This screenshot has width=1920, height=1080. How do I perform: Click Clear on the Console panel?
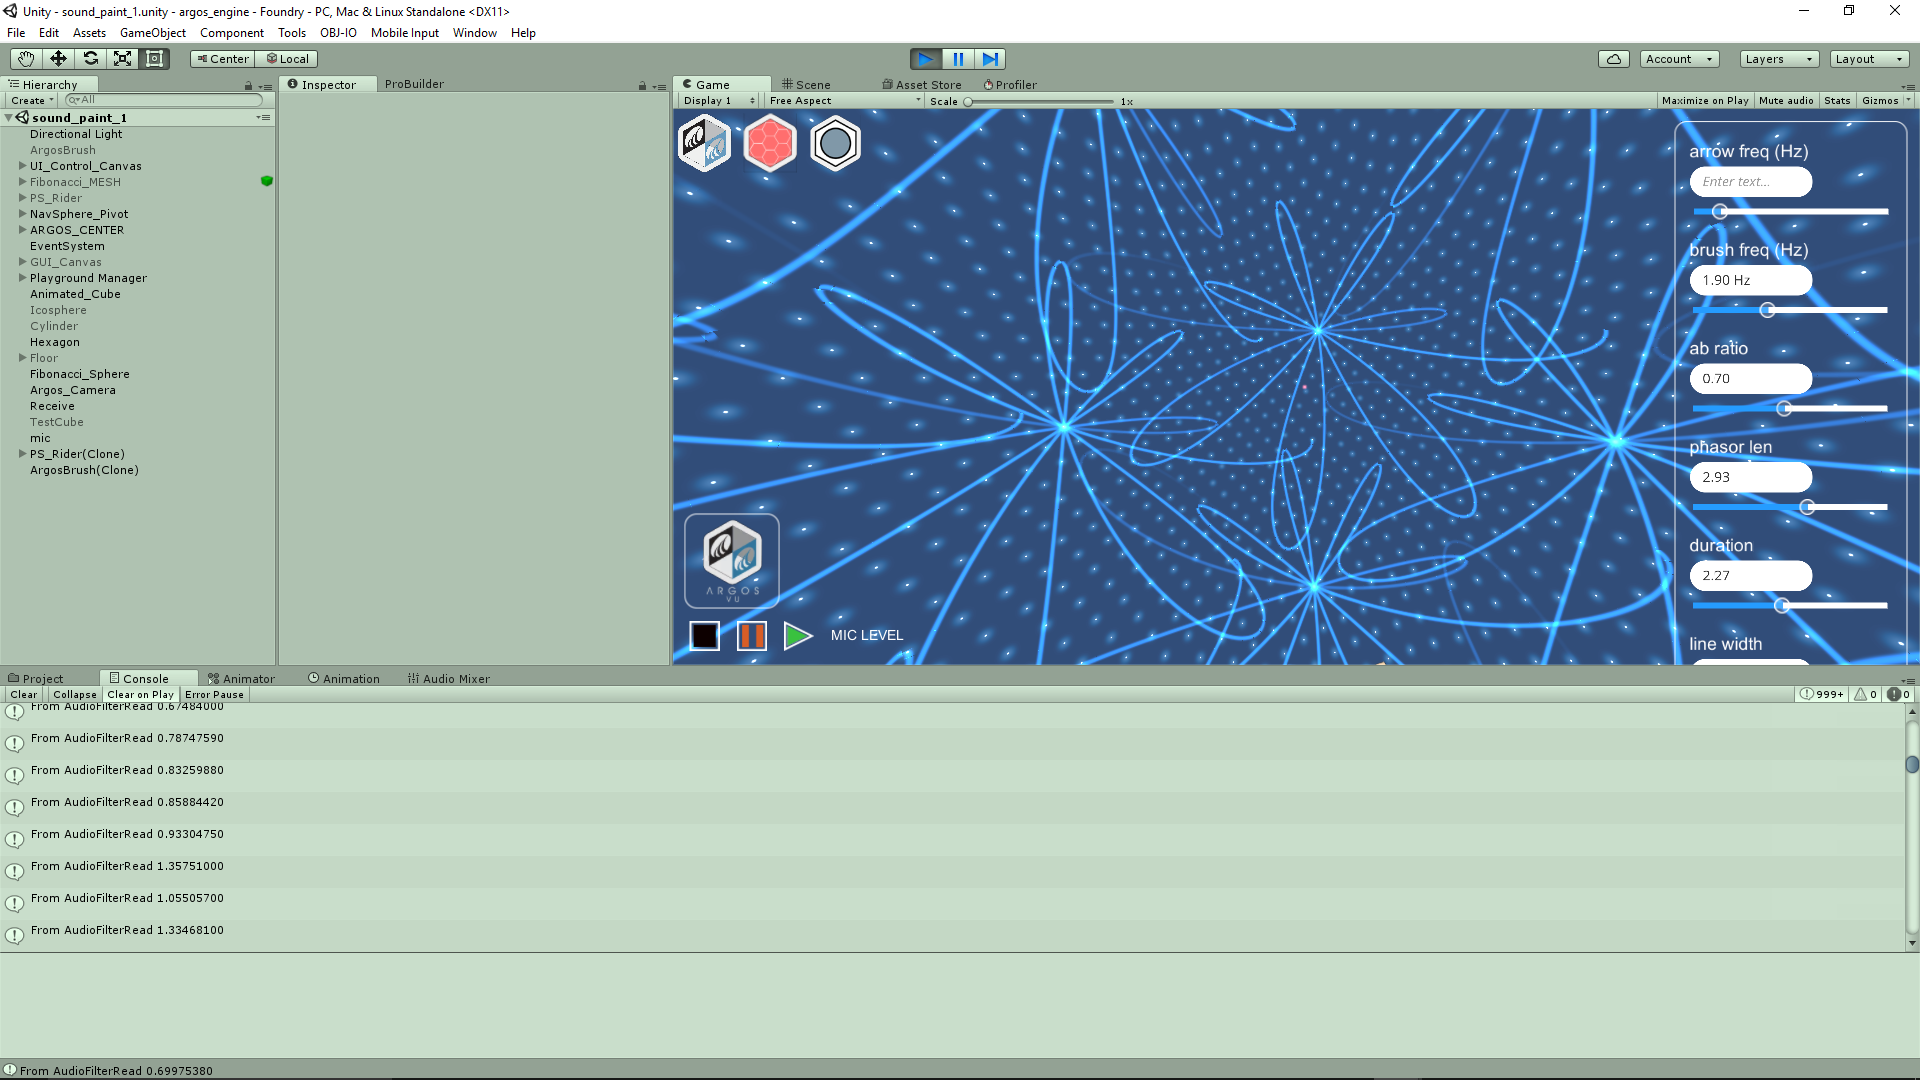click(x=24, y=694)
